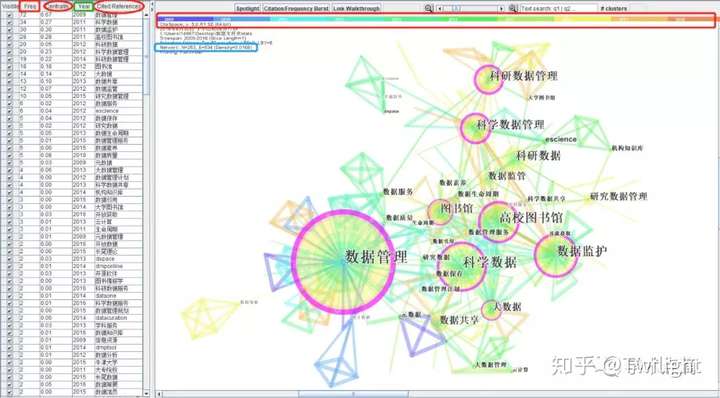Toggle Visible checkbox of dmponline row
Image resolution: width=720 pixels, height=398 pixels.
click(10, 266)
